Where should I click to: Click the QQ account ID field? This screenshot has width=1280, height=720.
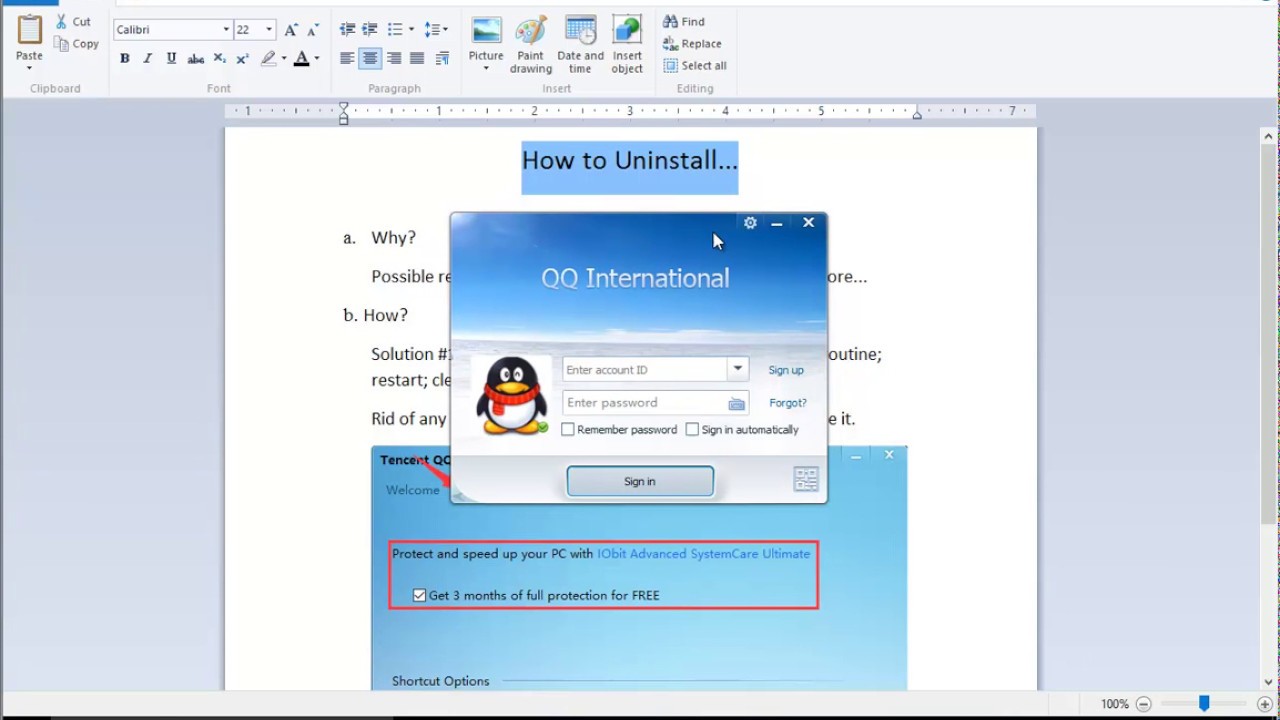pos(645,369)
